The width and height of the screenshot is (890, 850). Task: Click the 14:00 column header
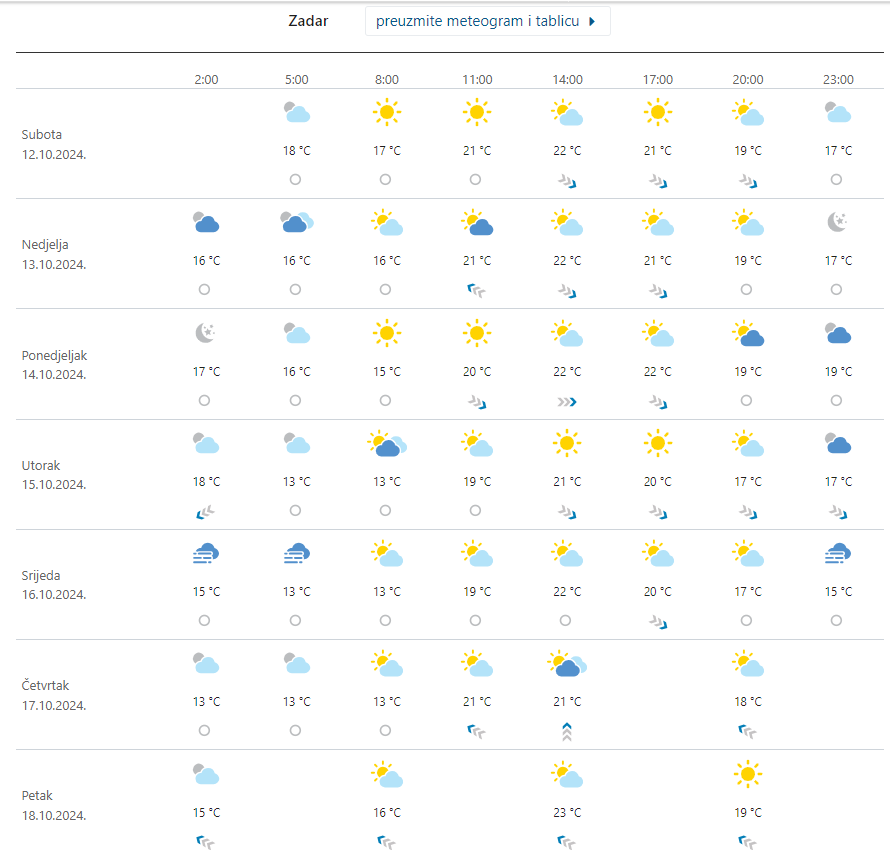tap(567, 79)
